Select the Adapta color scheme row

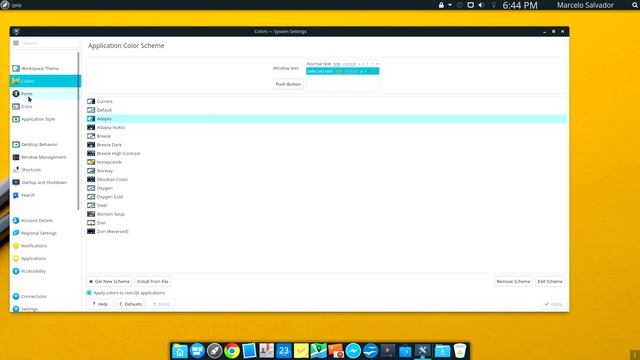(327, 119)
